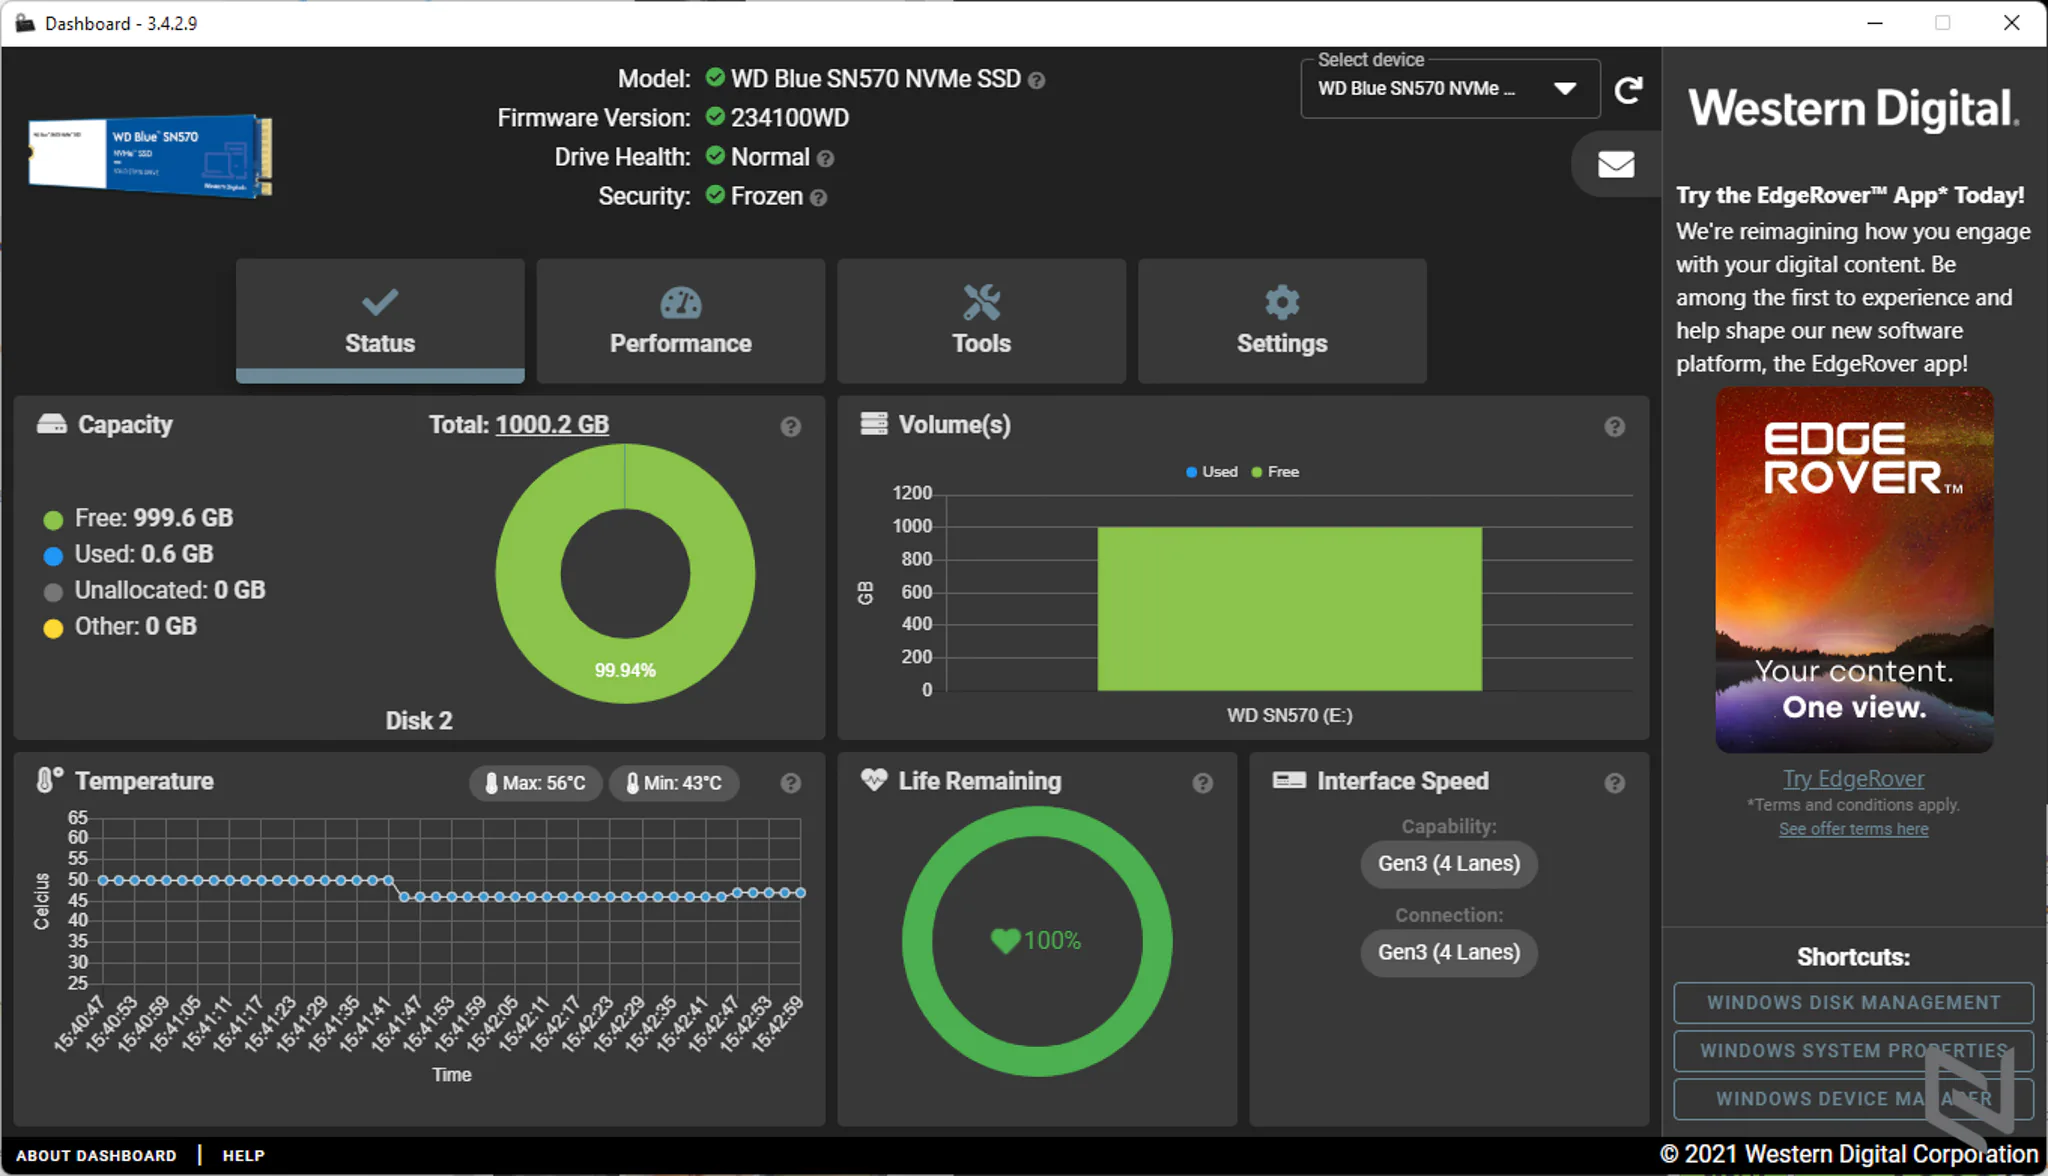Toggle the Used series in Volume legend
This screenshot has width=2048, height=1176.
point(1212,472)
